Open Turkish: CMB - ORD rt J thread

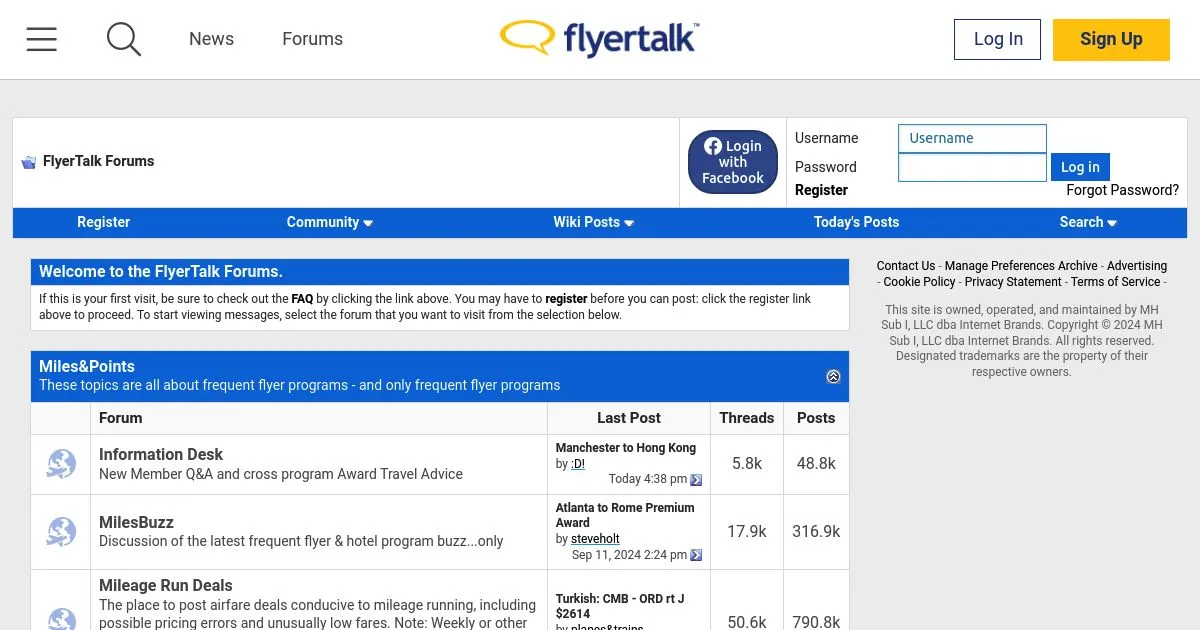620,606
